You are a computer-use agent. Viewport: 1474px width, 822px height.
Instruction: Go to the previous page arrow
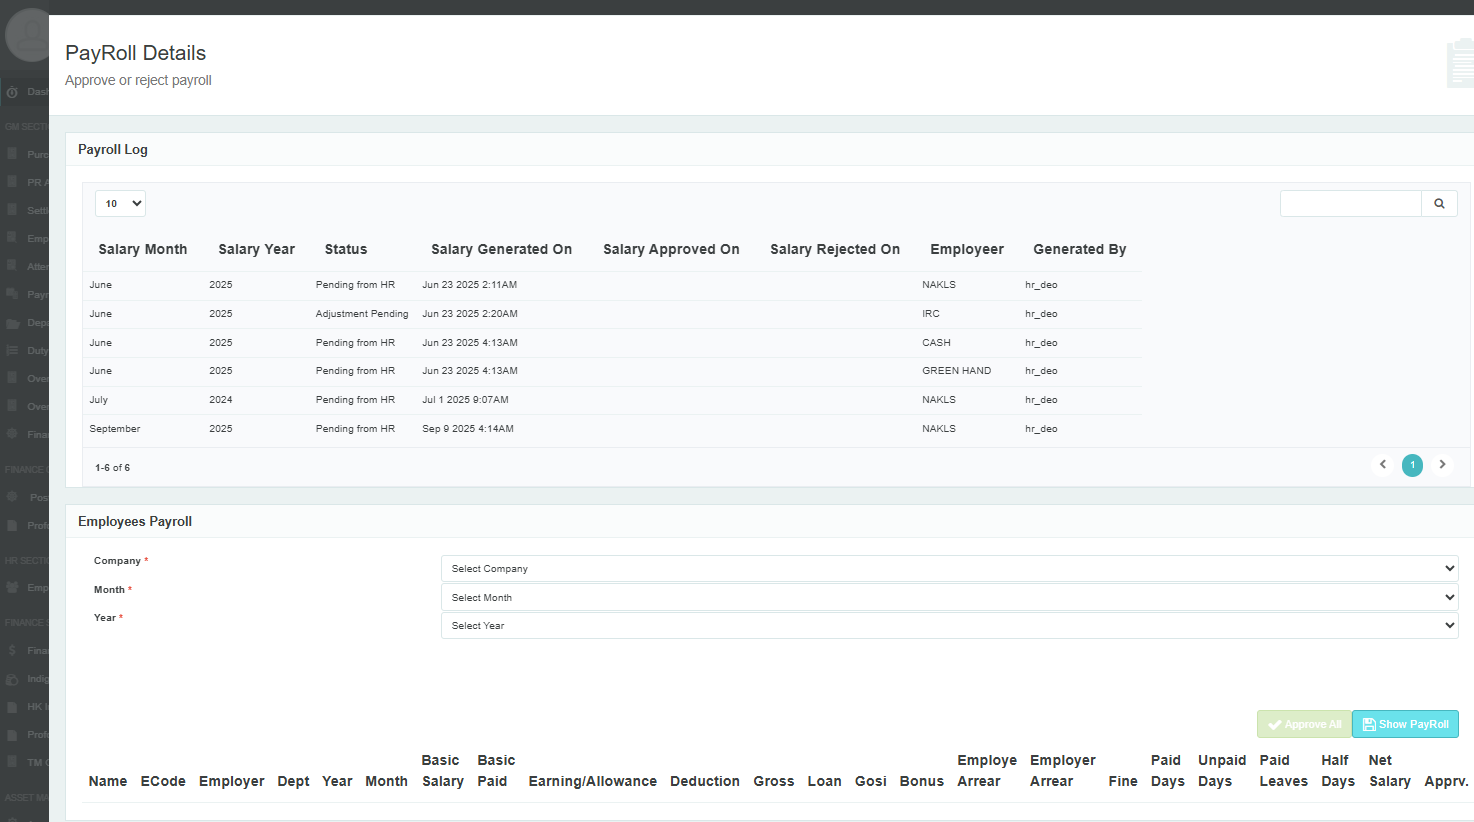(x=1383, y=465)
